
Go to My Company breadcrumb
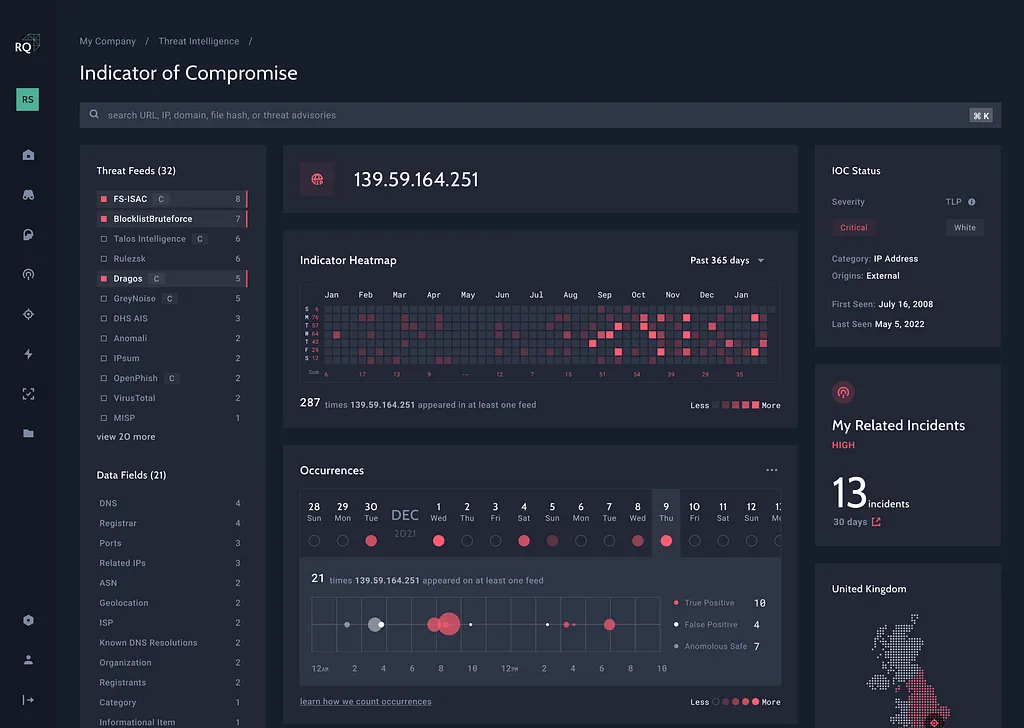[x=108, y=41]
